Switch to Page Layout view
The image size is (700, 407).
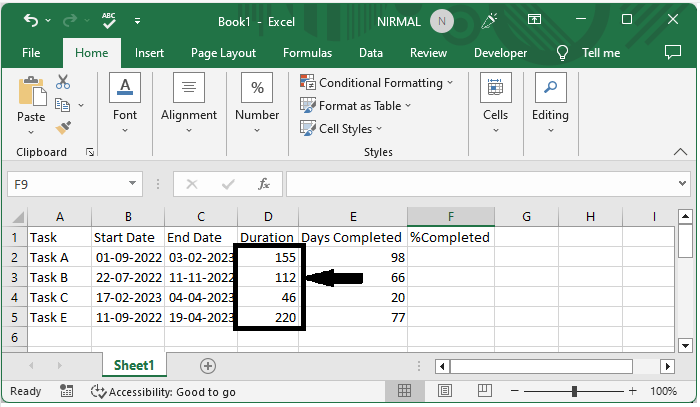click(443, 391)
